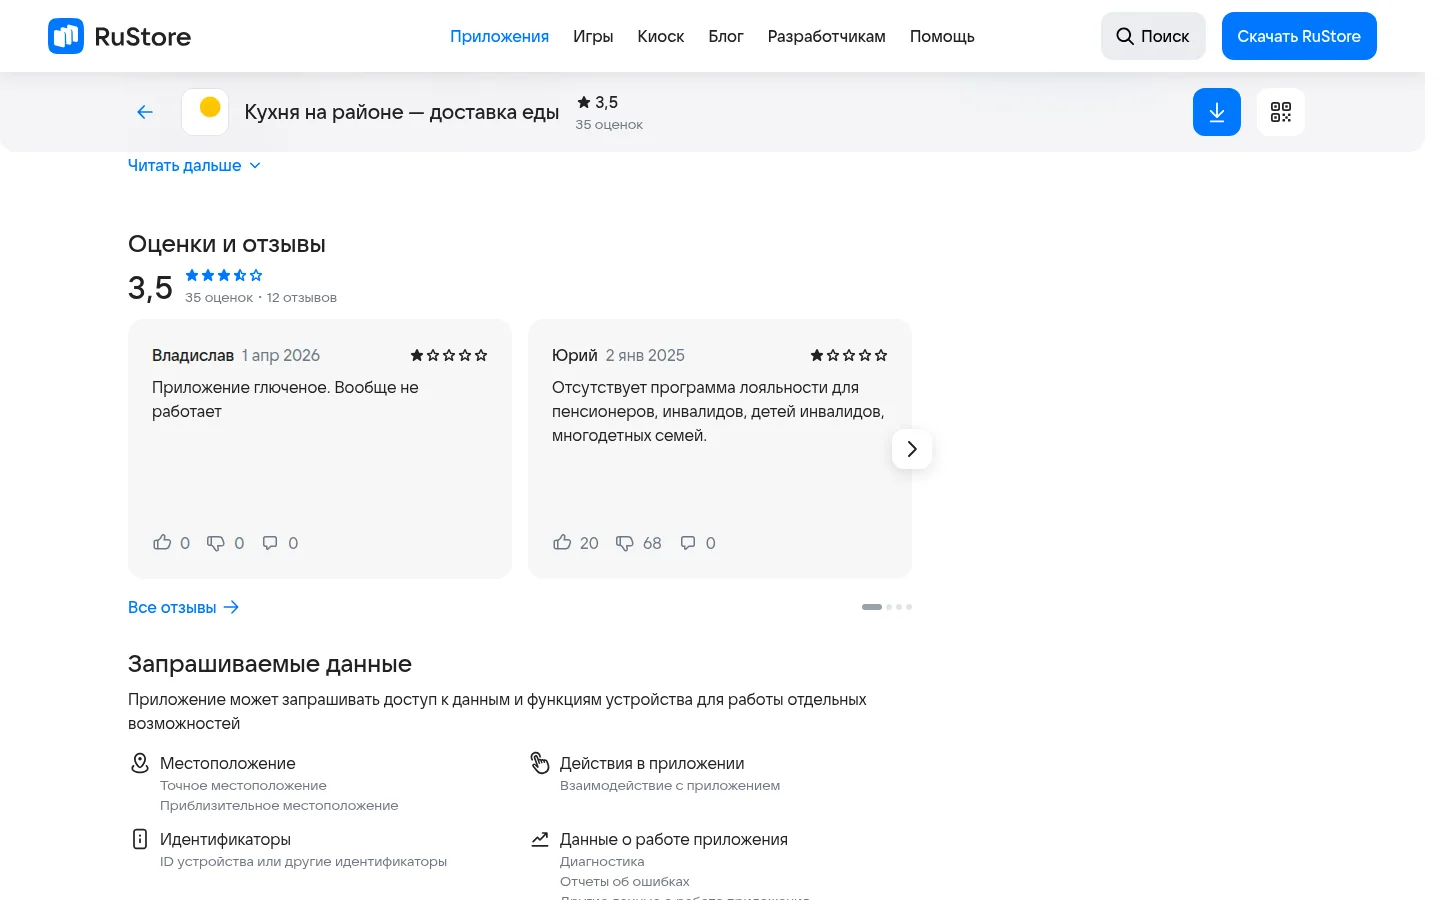Click the Местоположение location pin icon
Viewport: 1440px width, 900px height.
(140, 763)
